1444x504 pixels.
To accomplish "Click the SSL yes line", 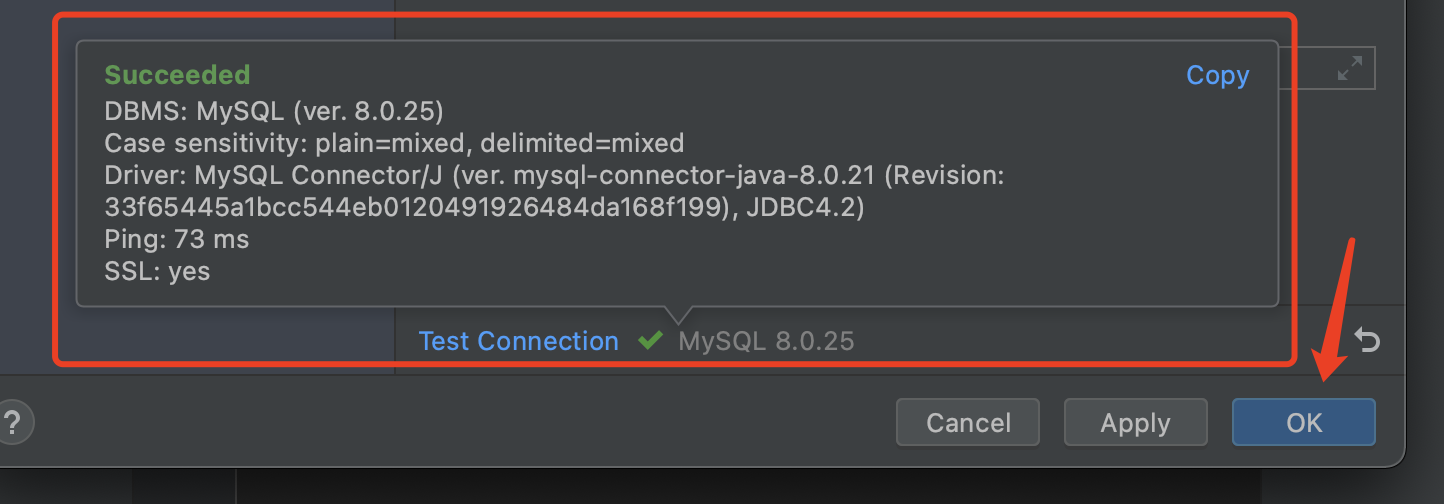I will 157,272.
